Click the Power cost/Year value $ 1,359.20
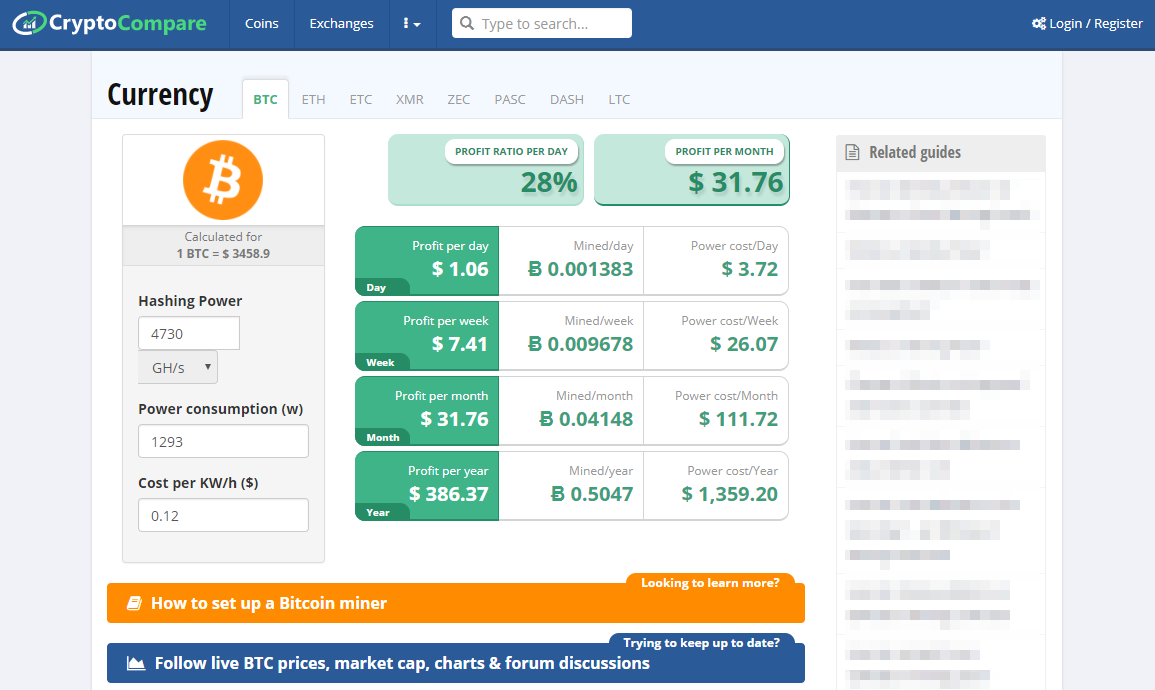Screen dimensions: 1155x690 pyautogui.click(x=730, y=494)
